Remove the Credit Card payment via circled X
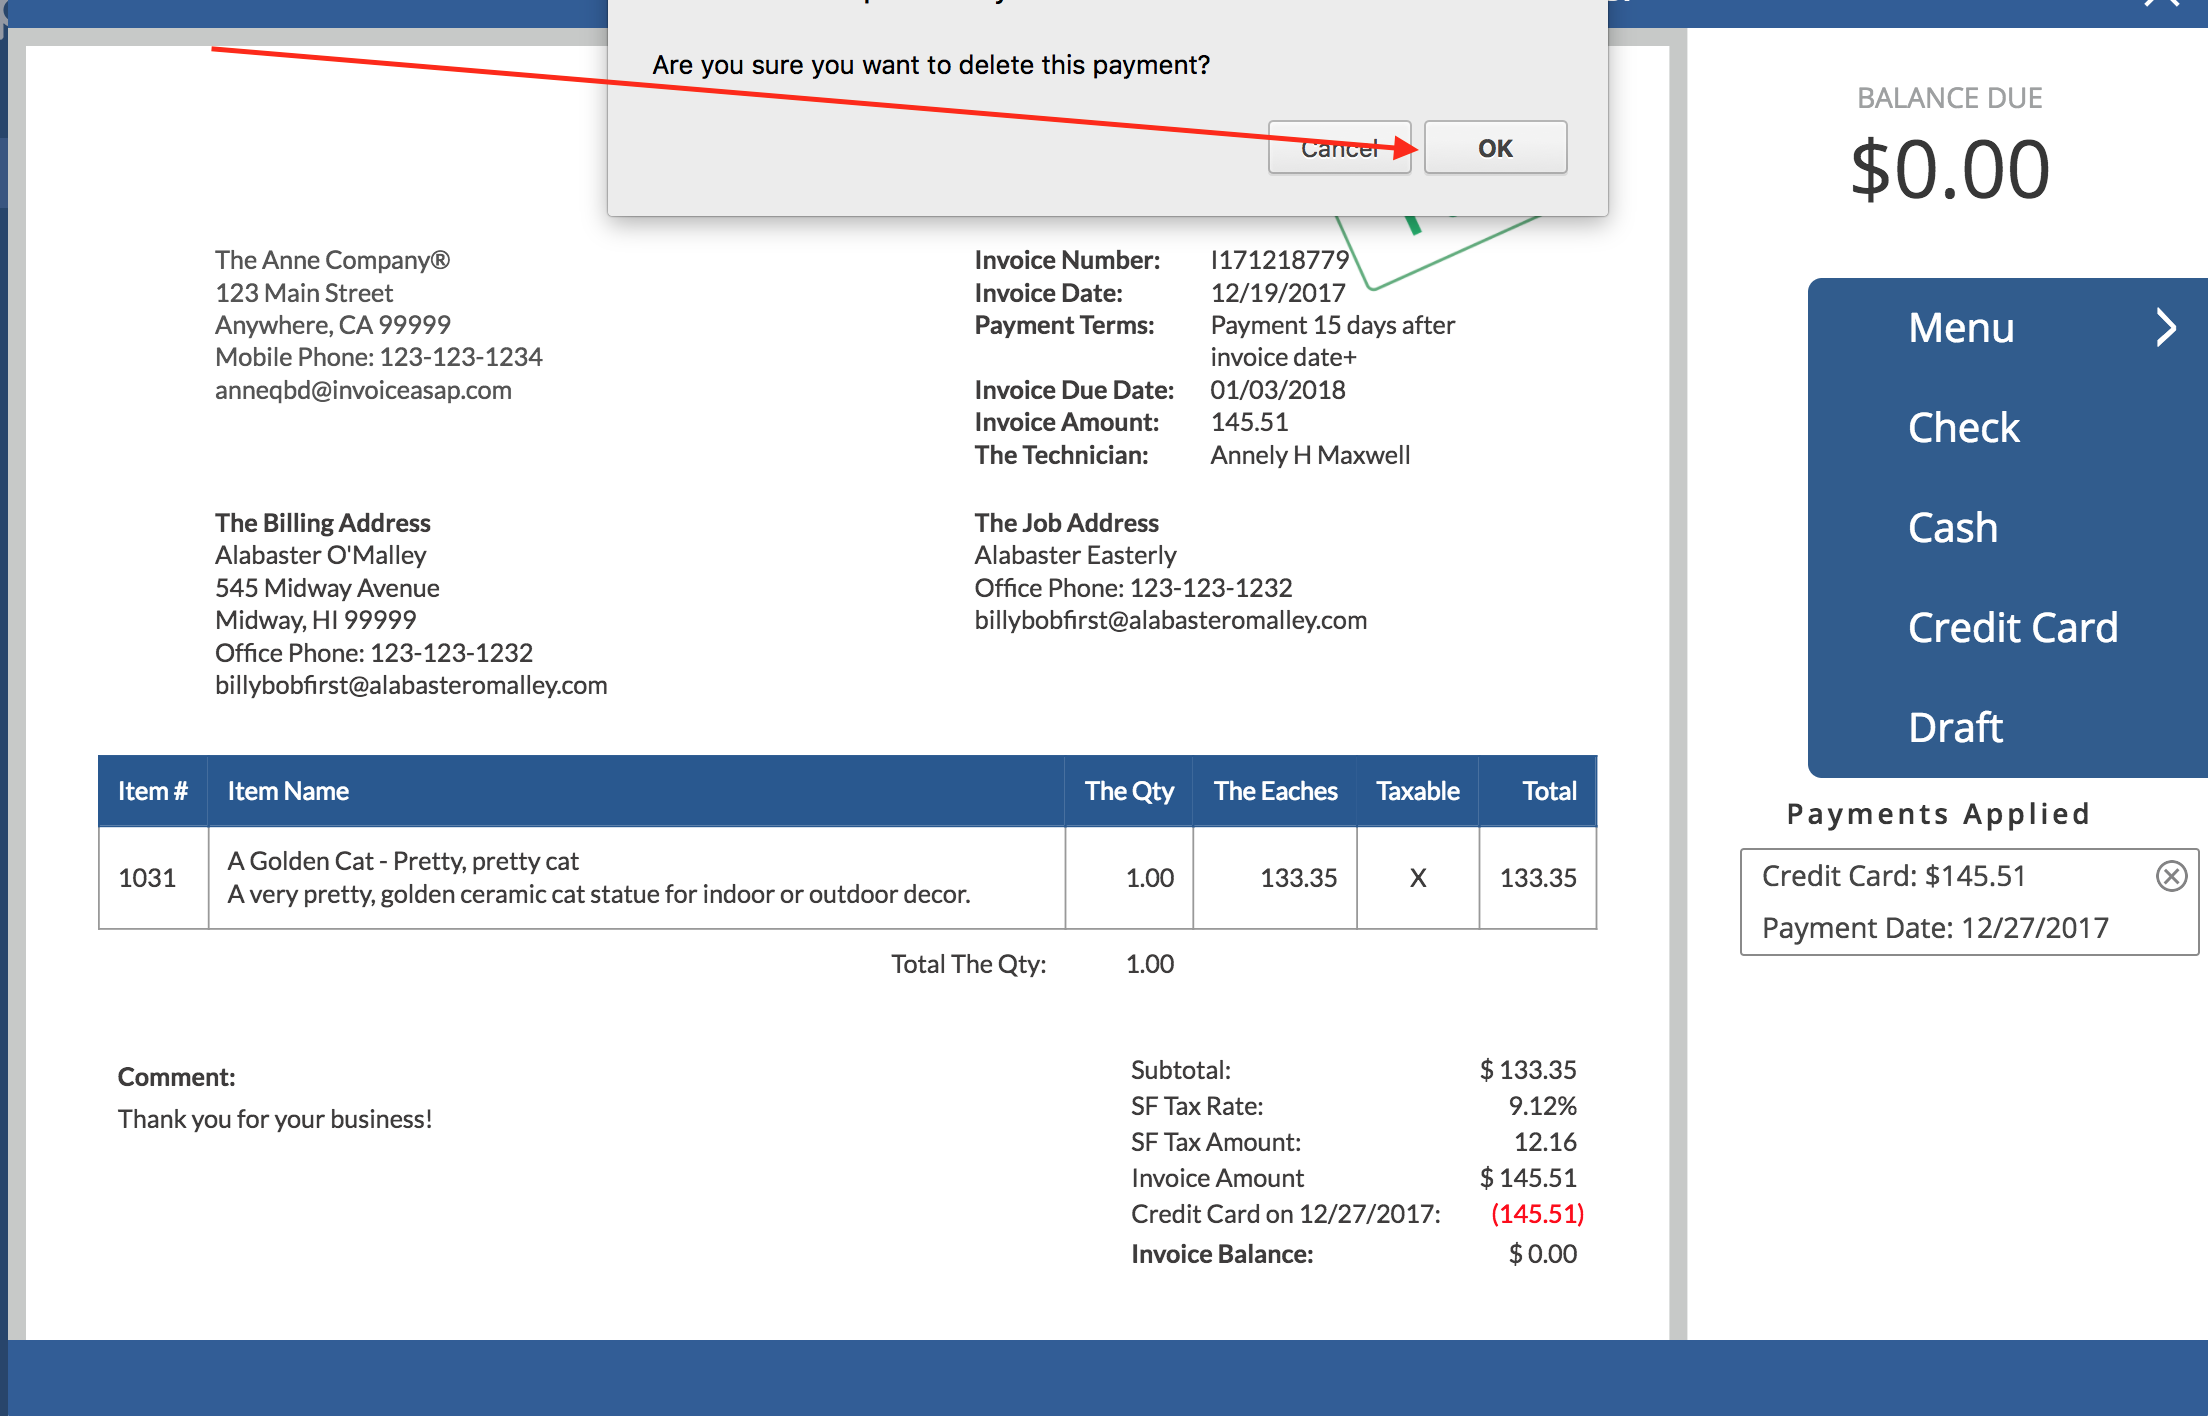Screen dimensions: 2208x1416 point(2171,876)
